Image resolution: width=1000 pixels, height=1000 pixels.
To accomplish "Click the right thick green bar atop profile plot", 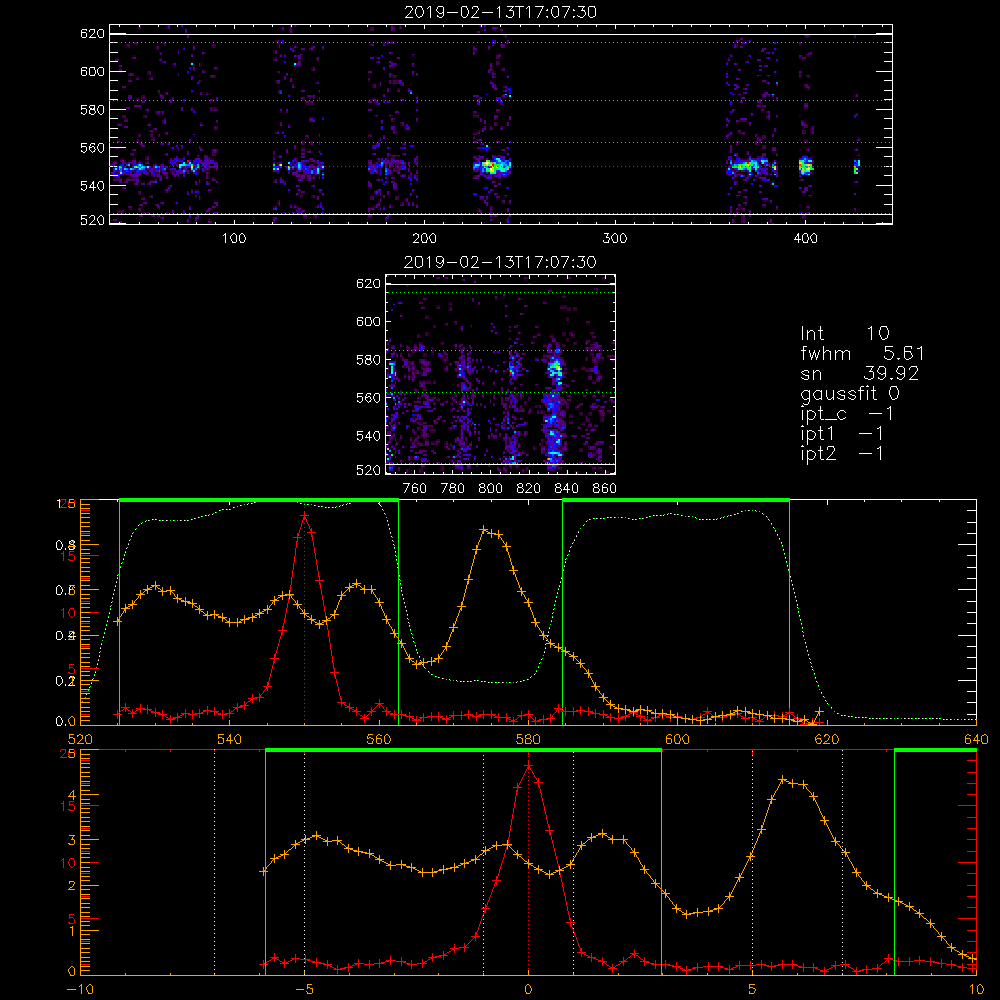I will point(676,500).
